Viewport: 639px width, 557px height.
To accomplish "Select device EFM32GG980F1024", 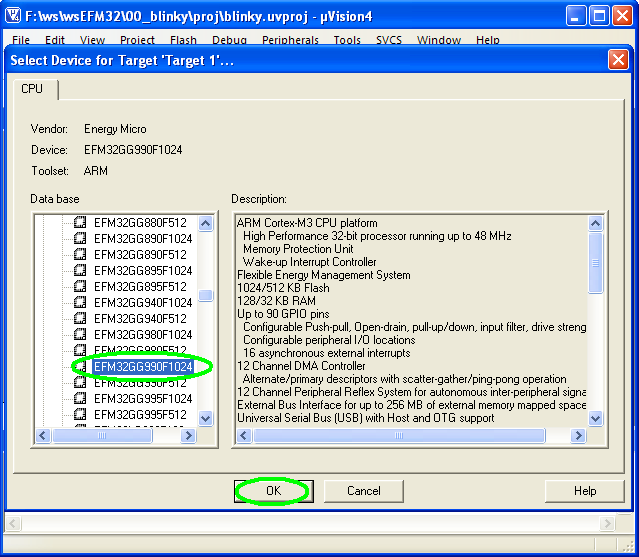I will point(143,335).
